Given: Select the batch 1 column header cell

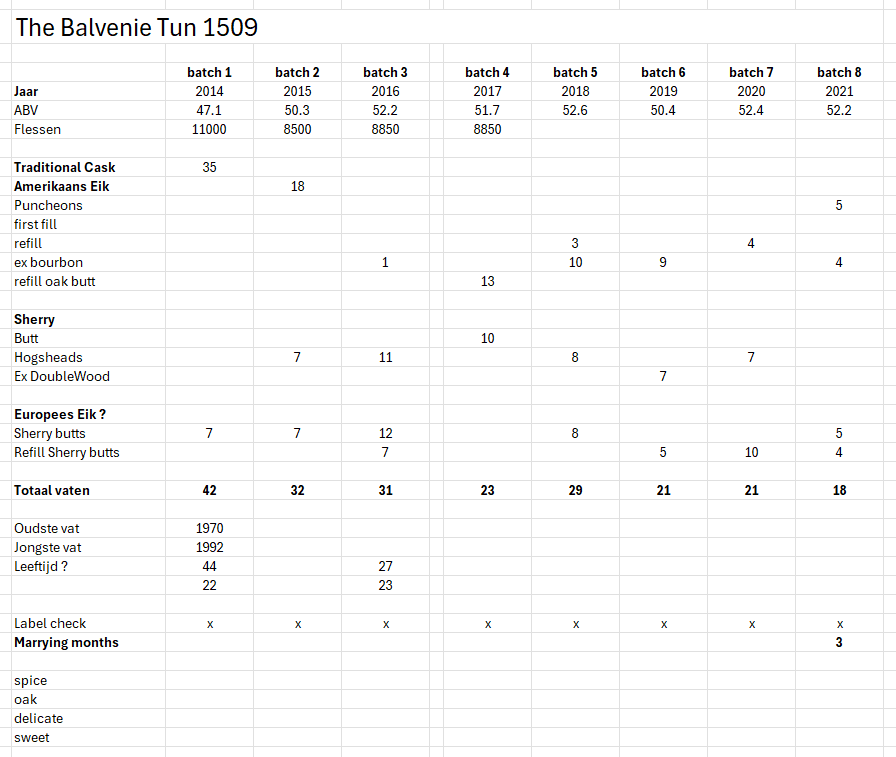Looking at the screenshot, I should click(209, 72).
